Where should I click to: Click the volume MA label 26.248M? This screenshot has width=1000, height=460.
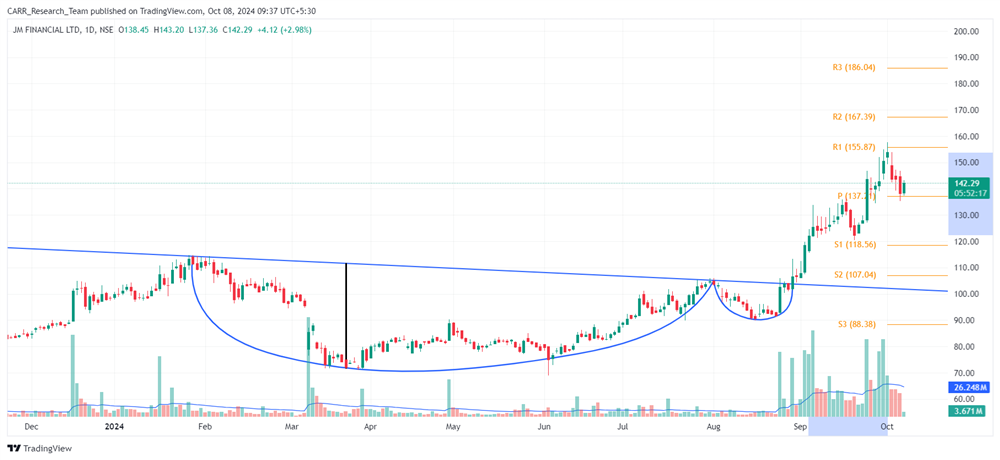point(971,387)
